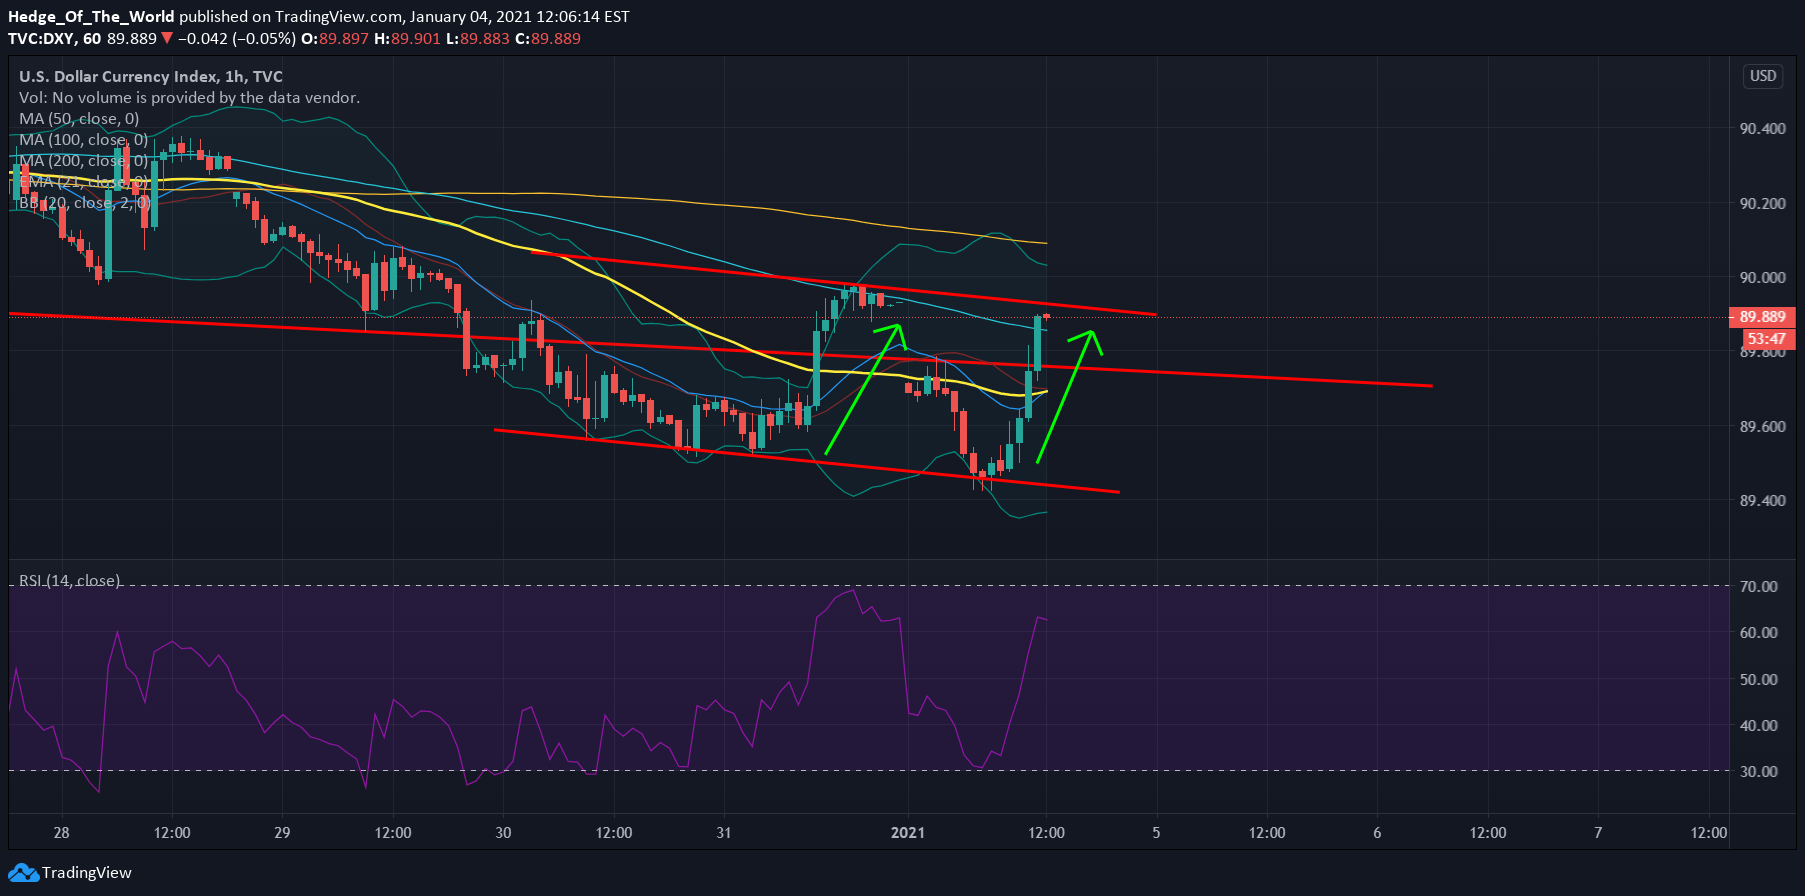Click the L:89.883 low value in header
Image resolution: width=1805 pixels, height=896 pixels.
(x=478, y=38)
